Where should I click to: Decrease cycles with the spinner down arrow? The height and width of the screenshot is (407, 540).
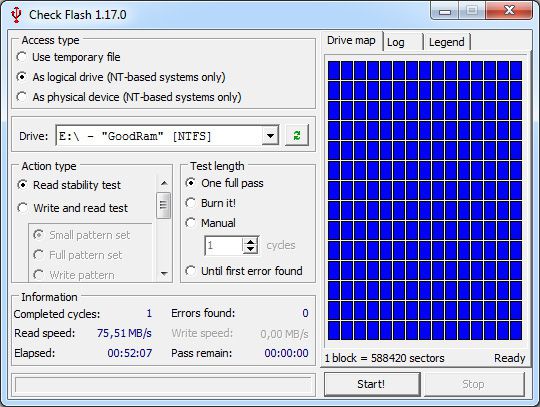251,249
